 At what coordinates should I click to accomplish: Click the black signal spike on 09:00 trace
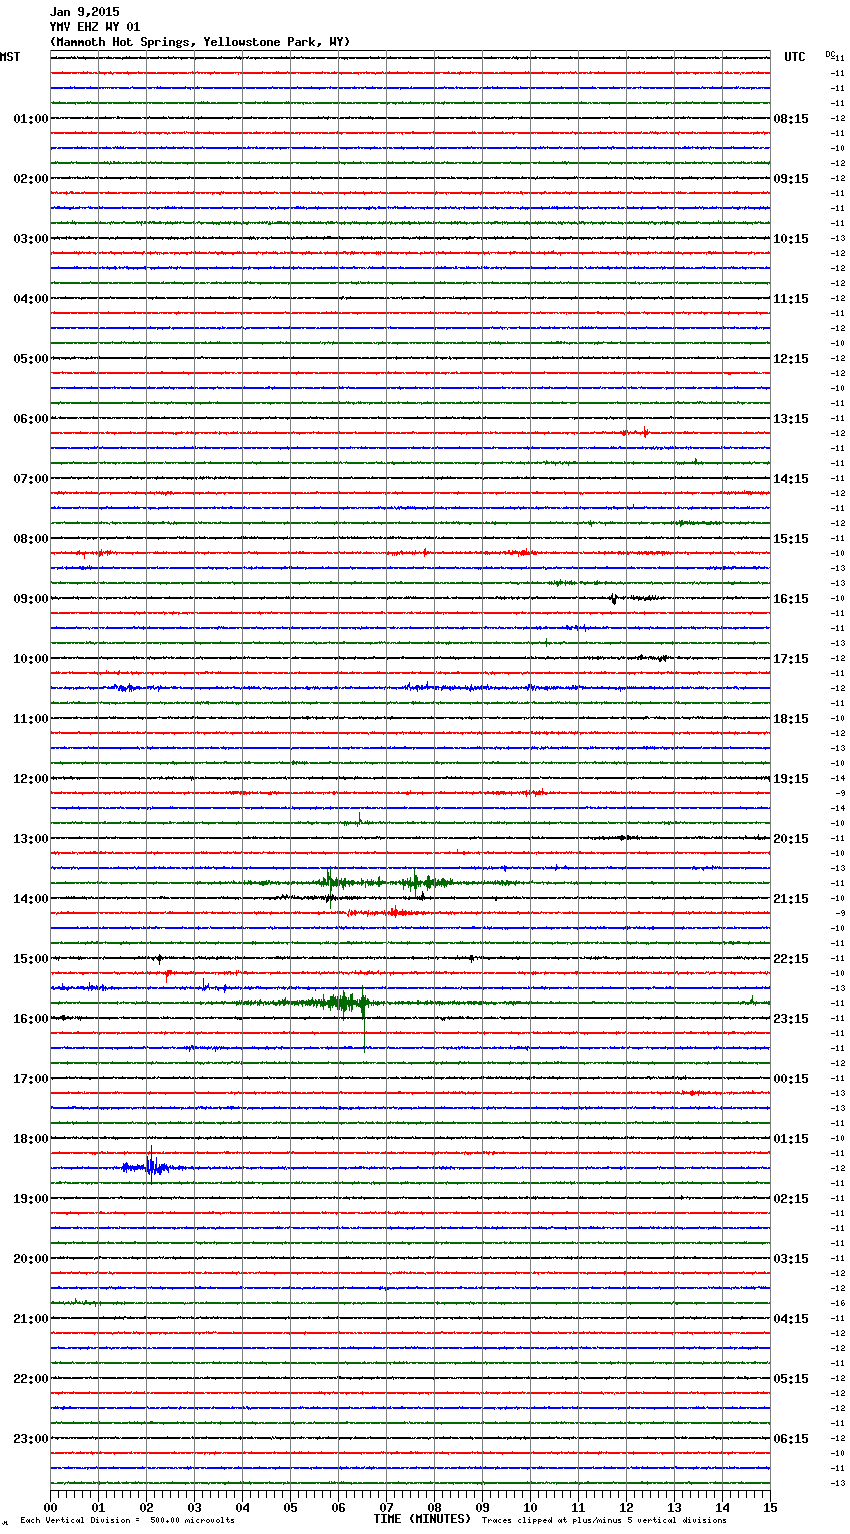613,599
